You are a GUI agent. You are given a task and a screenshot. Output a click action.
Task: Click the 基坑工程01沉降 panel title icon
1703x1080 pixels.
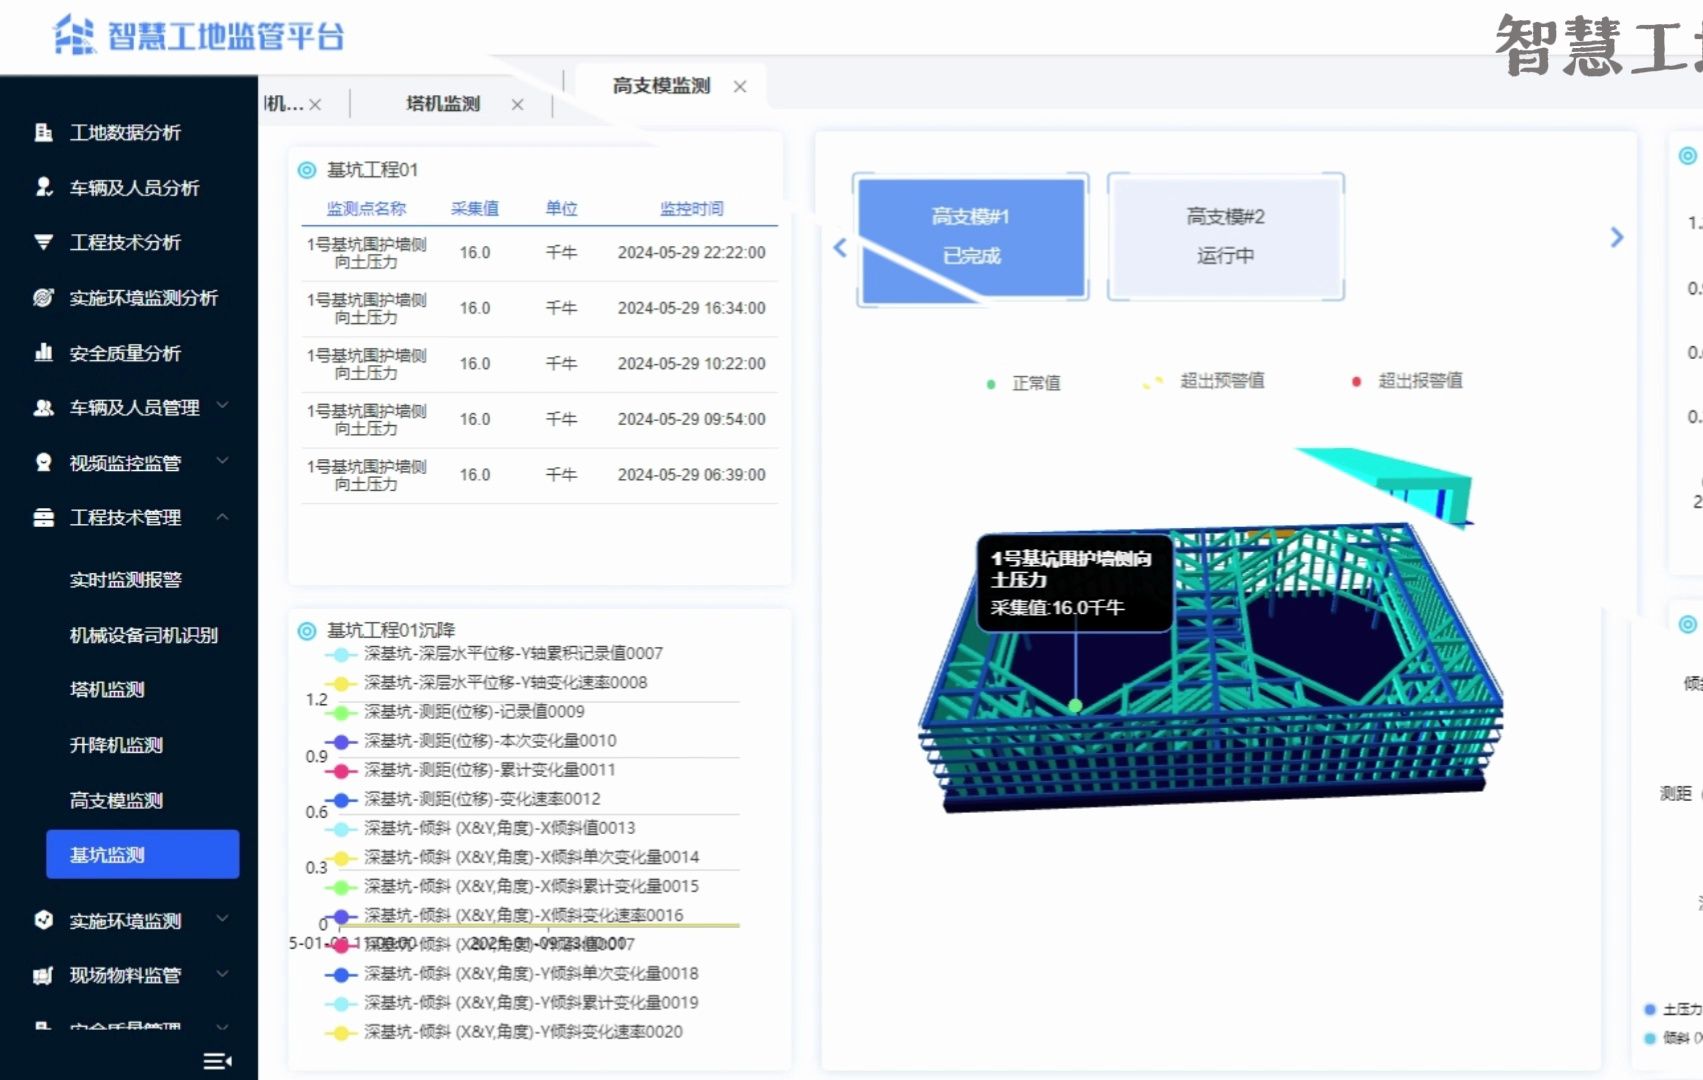tap(307, 630)
